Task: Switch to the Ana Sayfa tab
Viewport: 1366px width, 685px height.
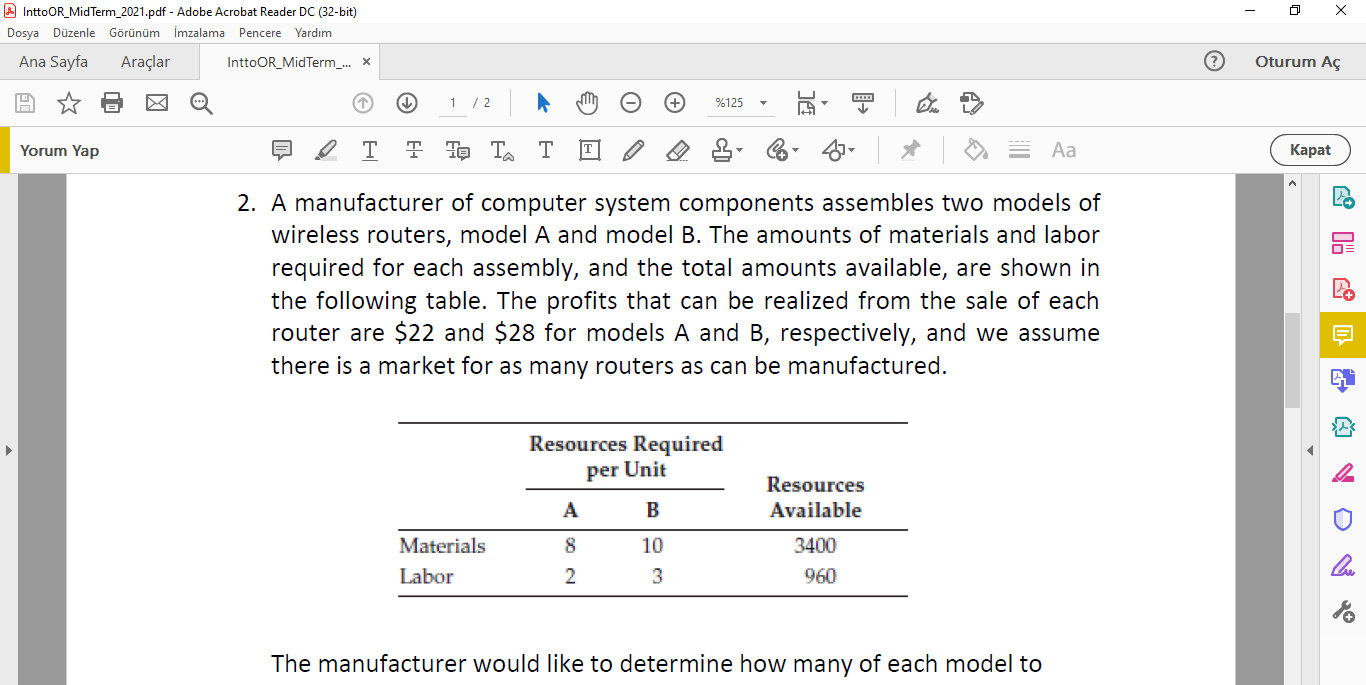Action: (52, 61)
